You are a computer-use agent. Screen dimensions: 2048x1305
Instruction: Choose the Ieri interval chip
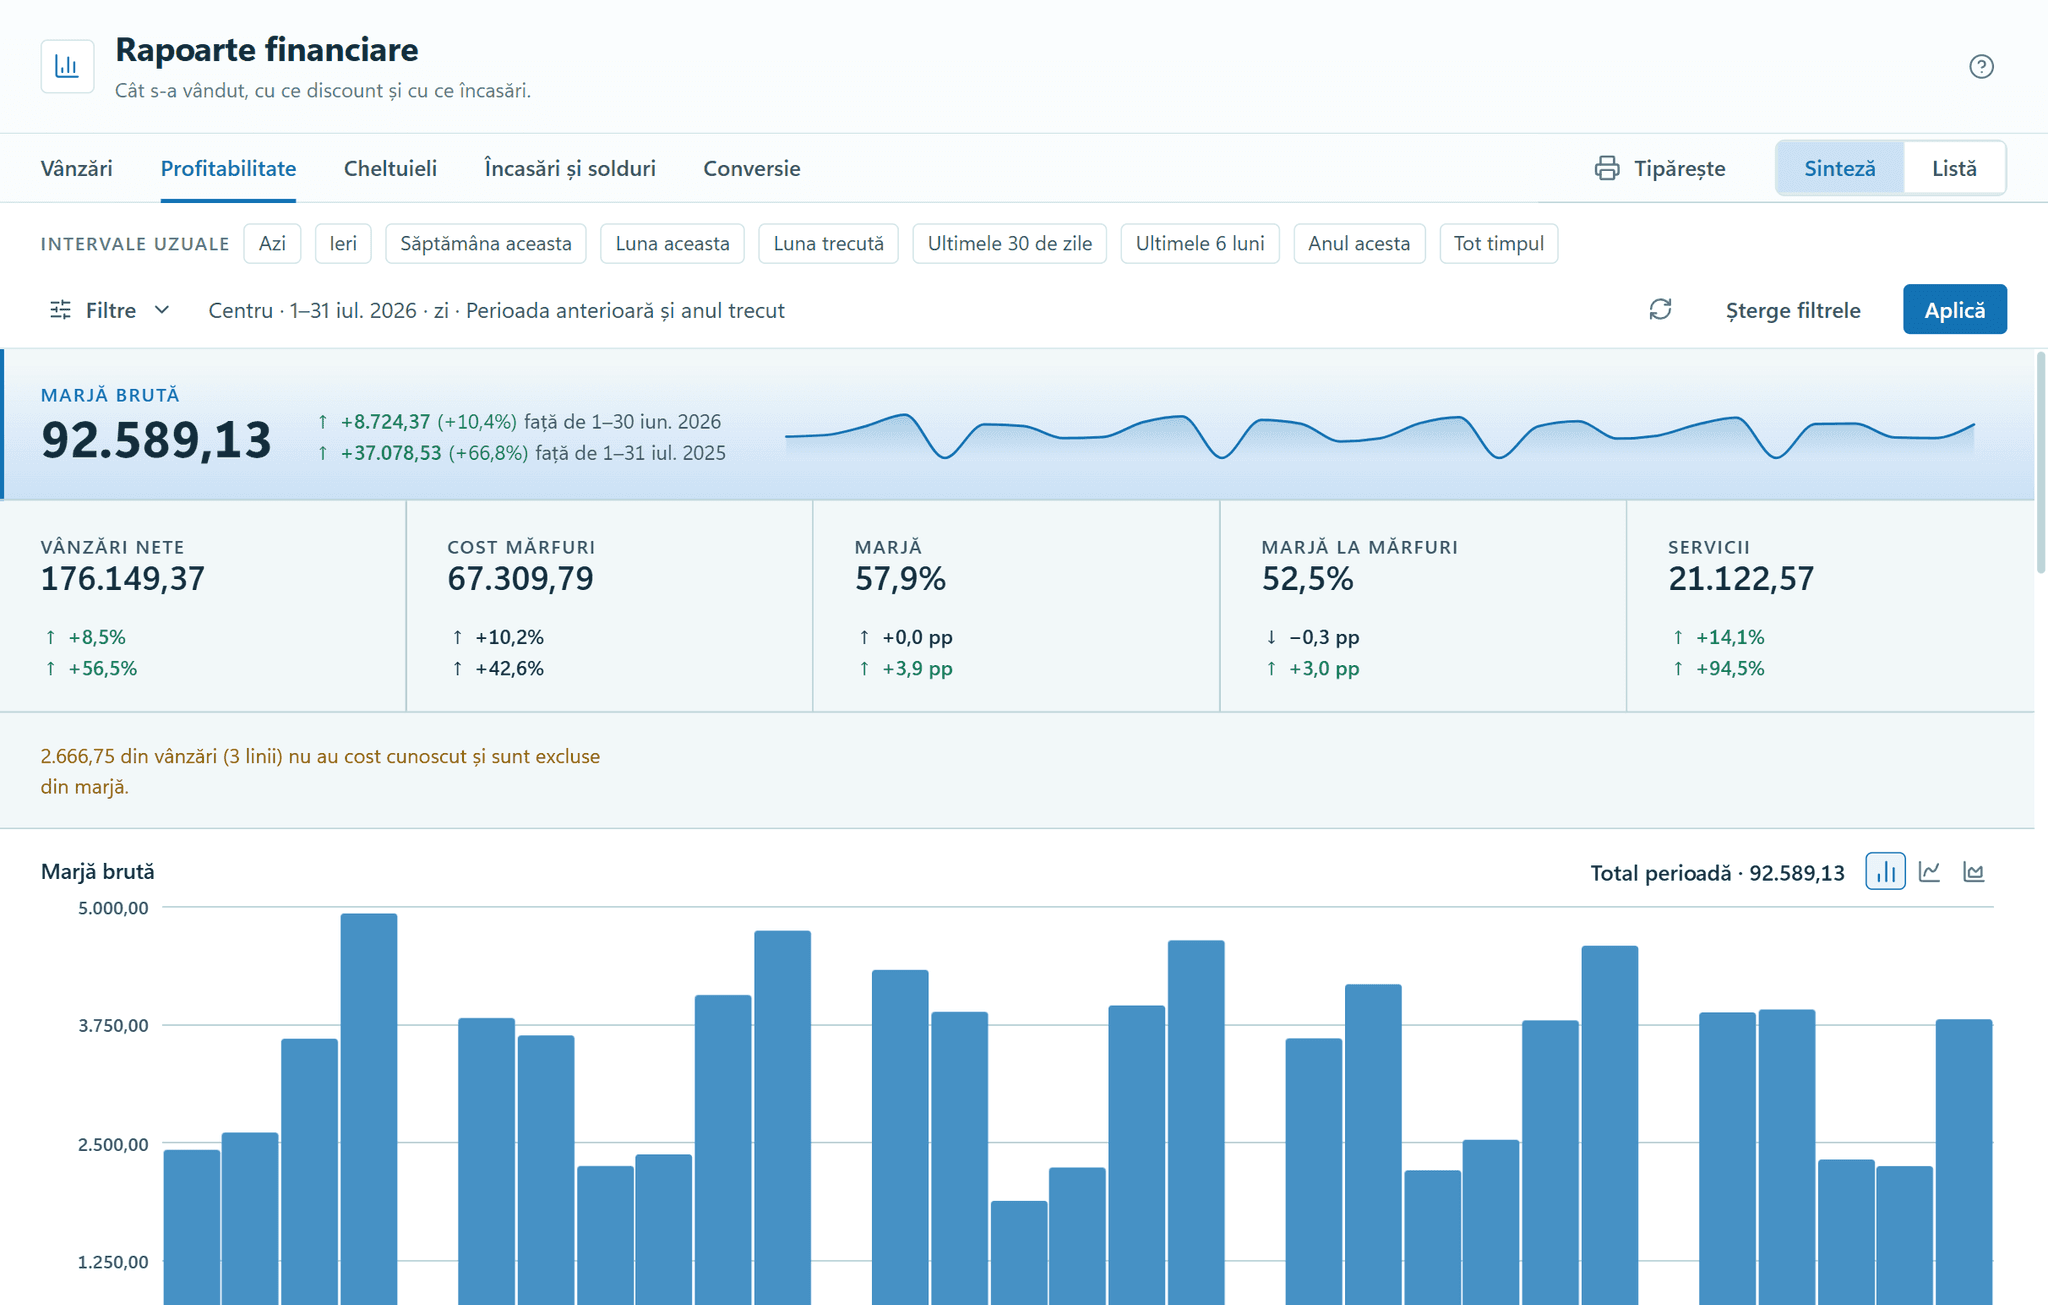click(x=343, y=243)
